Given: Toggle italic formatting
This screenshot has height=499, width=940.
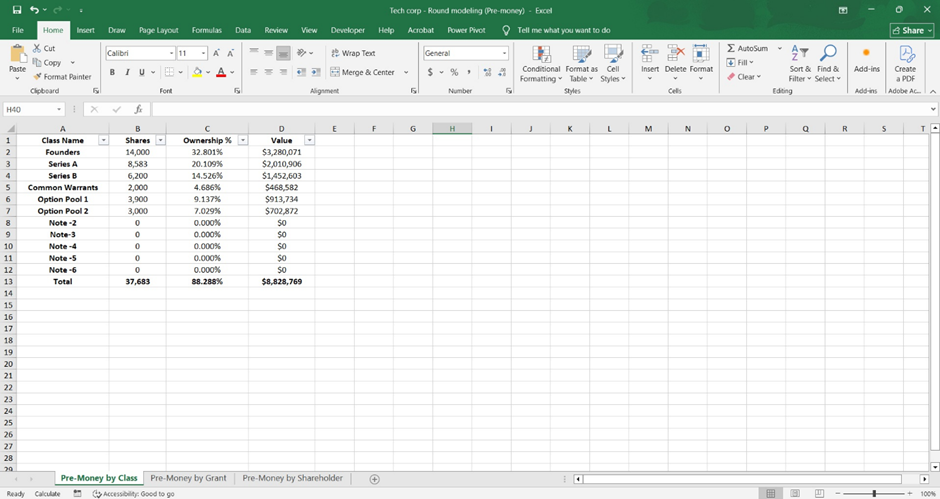Looking at the screenshot, I should coord(127,72).
